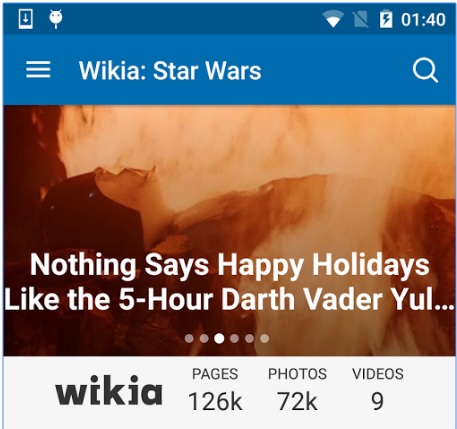Select the first carousel page dot

tap(189, 338)
